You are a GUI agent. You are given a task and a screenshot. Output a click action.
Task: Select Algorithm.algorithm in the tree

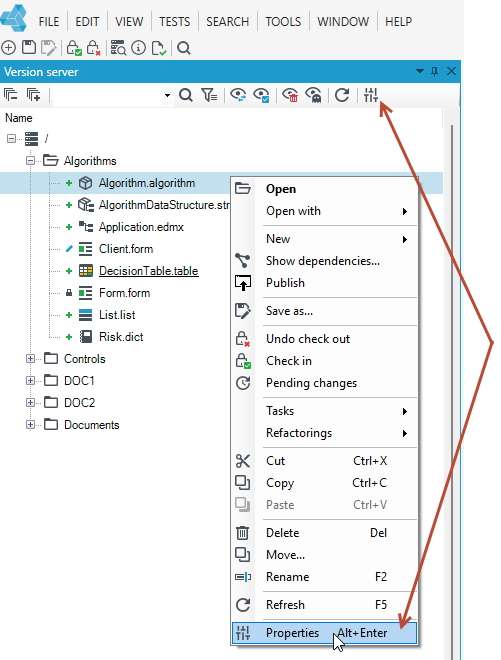(147, 183)
